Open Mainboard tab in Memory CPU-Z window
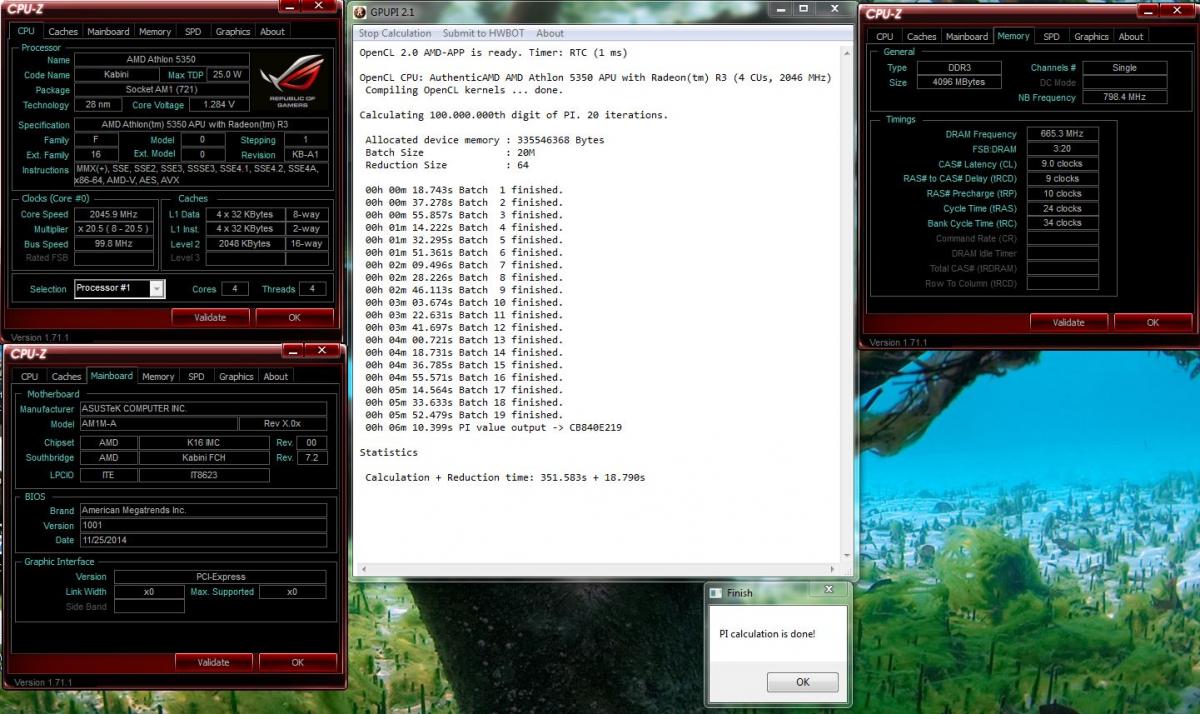1200x714 pixels. point(967,37)
